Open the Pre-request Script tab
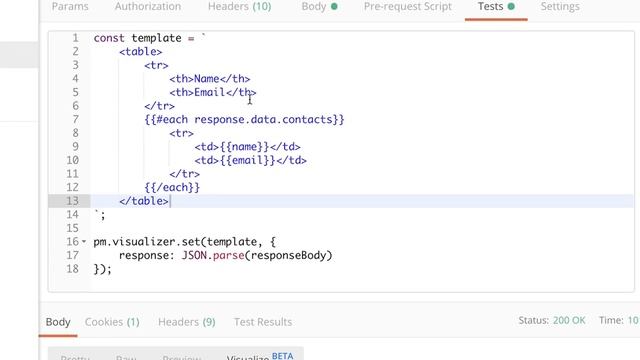Viewport: 640px width, 360px height. [408, 7]
